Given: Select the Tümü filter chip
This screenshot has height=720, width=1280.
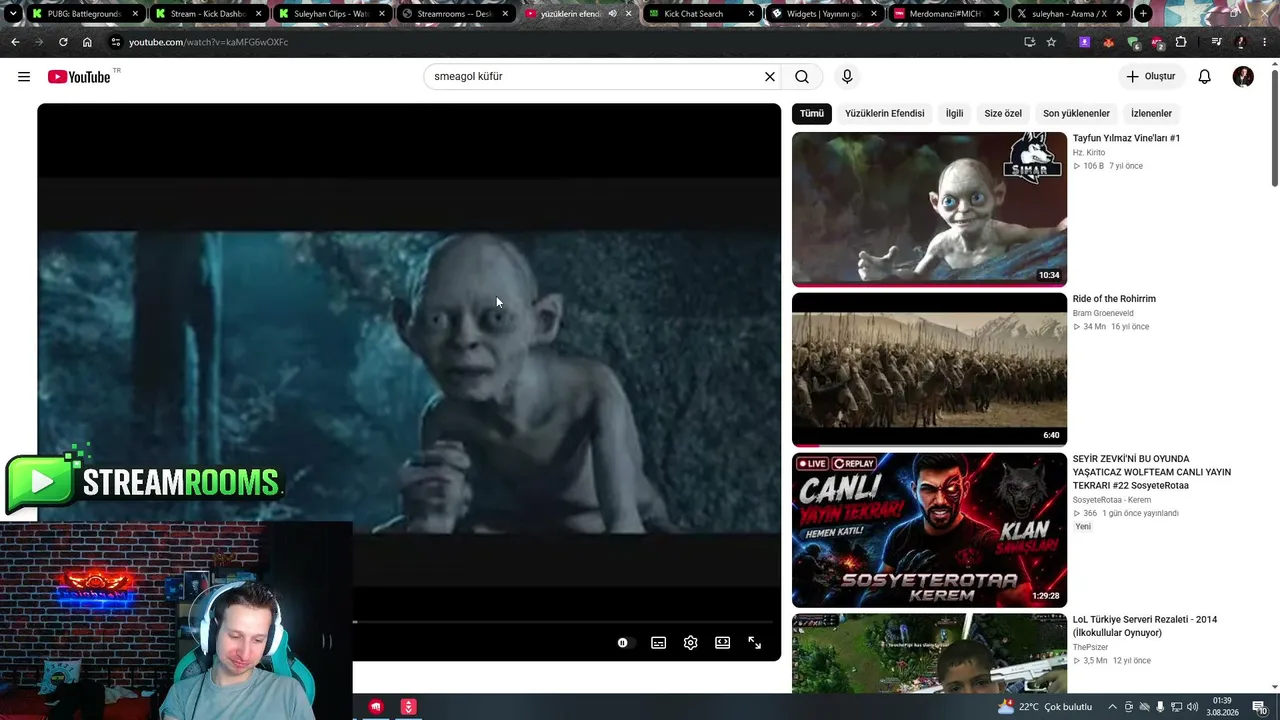Looking at the screenshot, I should point(812,114).
